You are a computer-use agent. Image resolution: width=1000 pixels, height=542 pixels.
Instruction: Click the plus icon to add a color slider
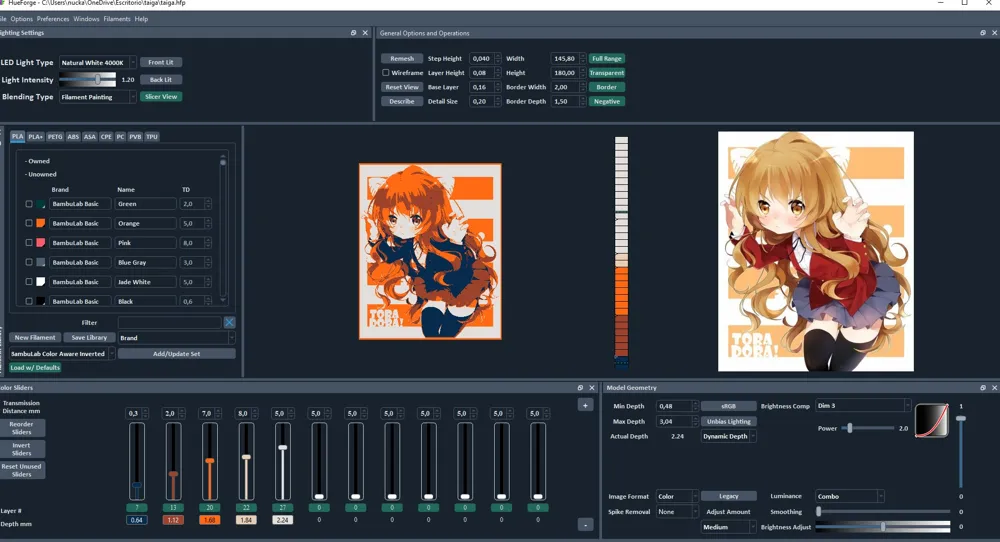[x=585, y=405]
